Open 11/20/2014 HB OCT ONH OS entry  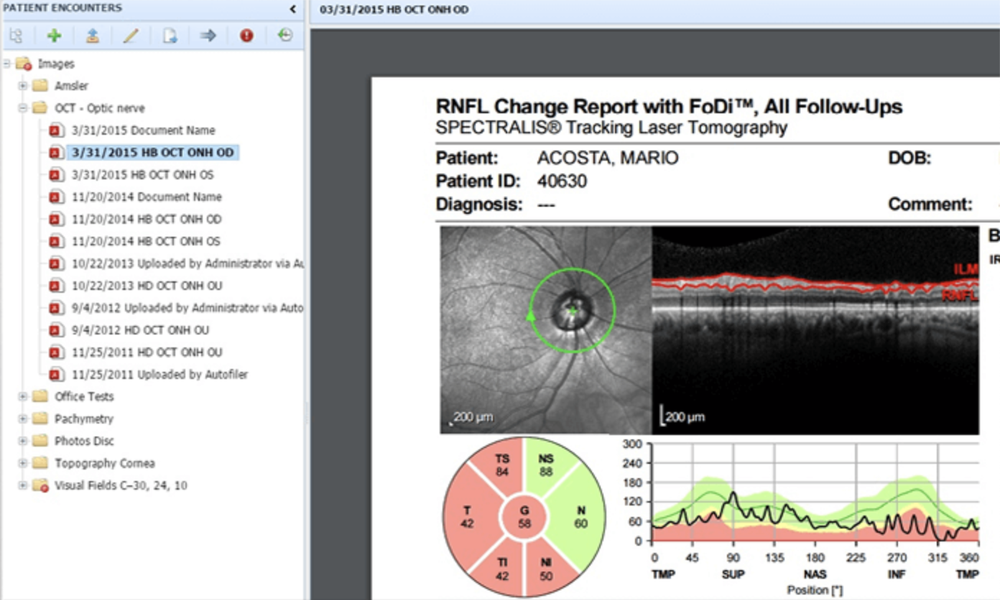click(146, 241)
